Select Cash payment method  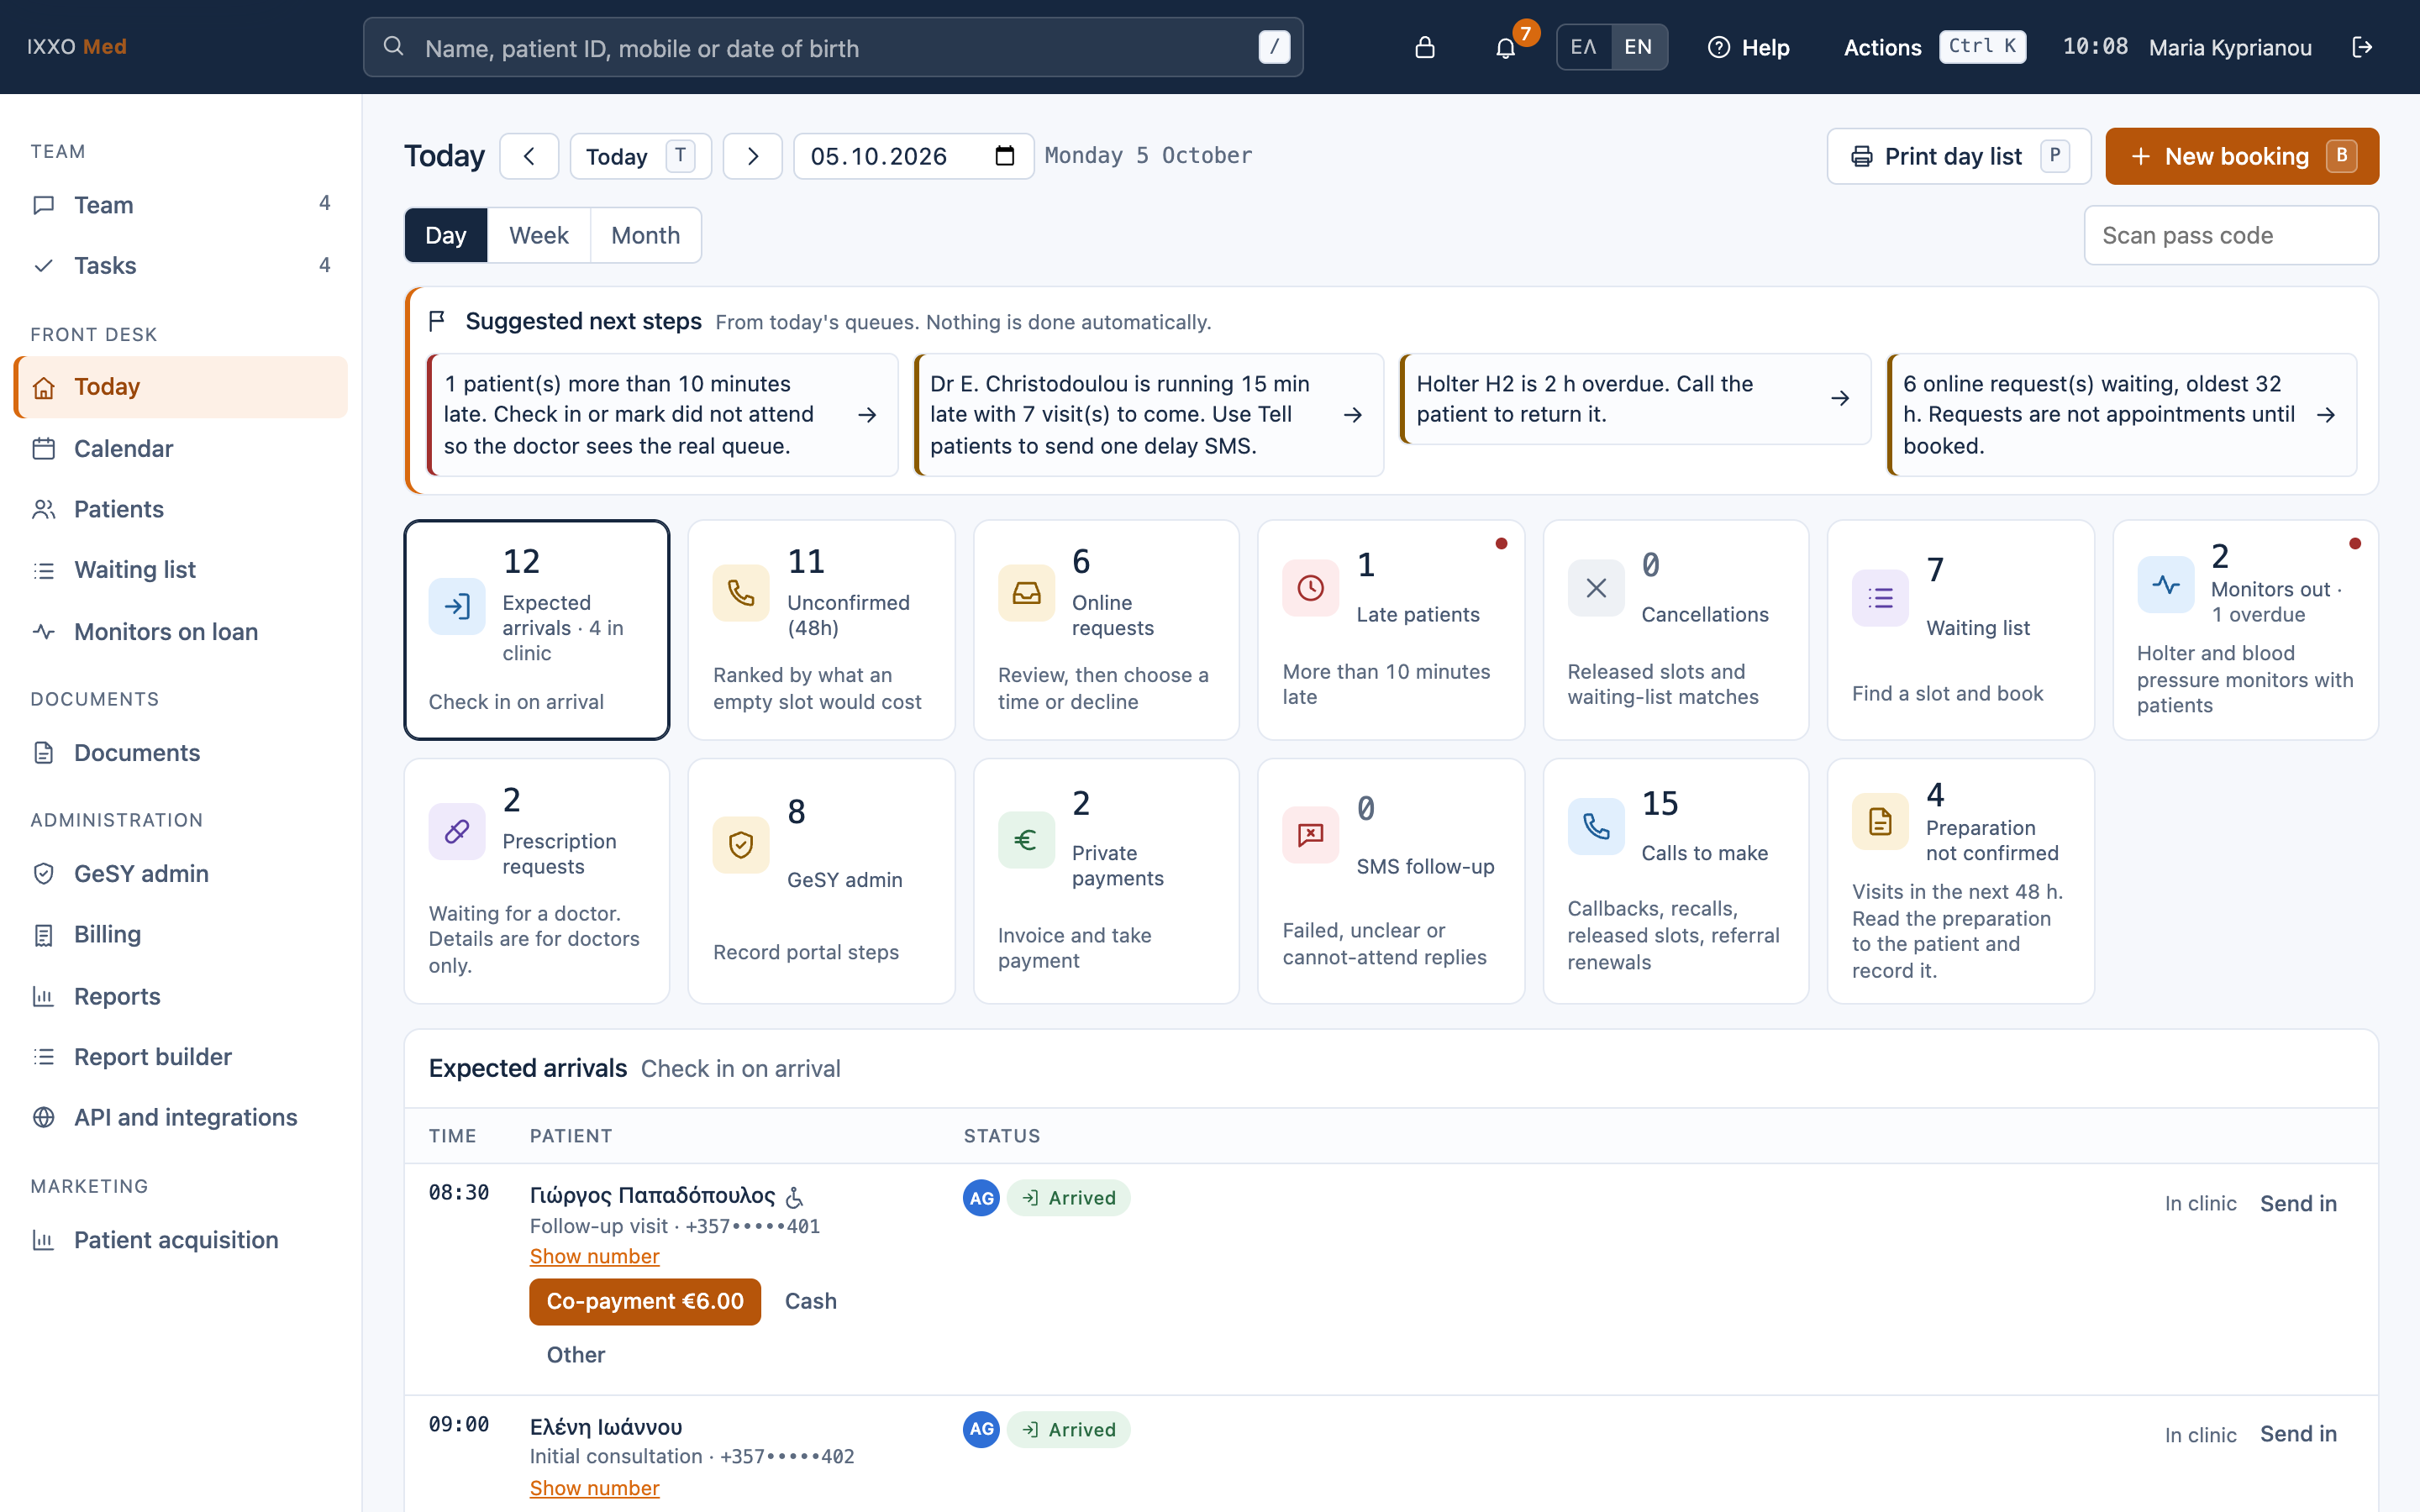810,1301
